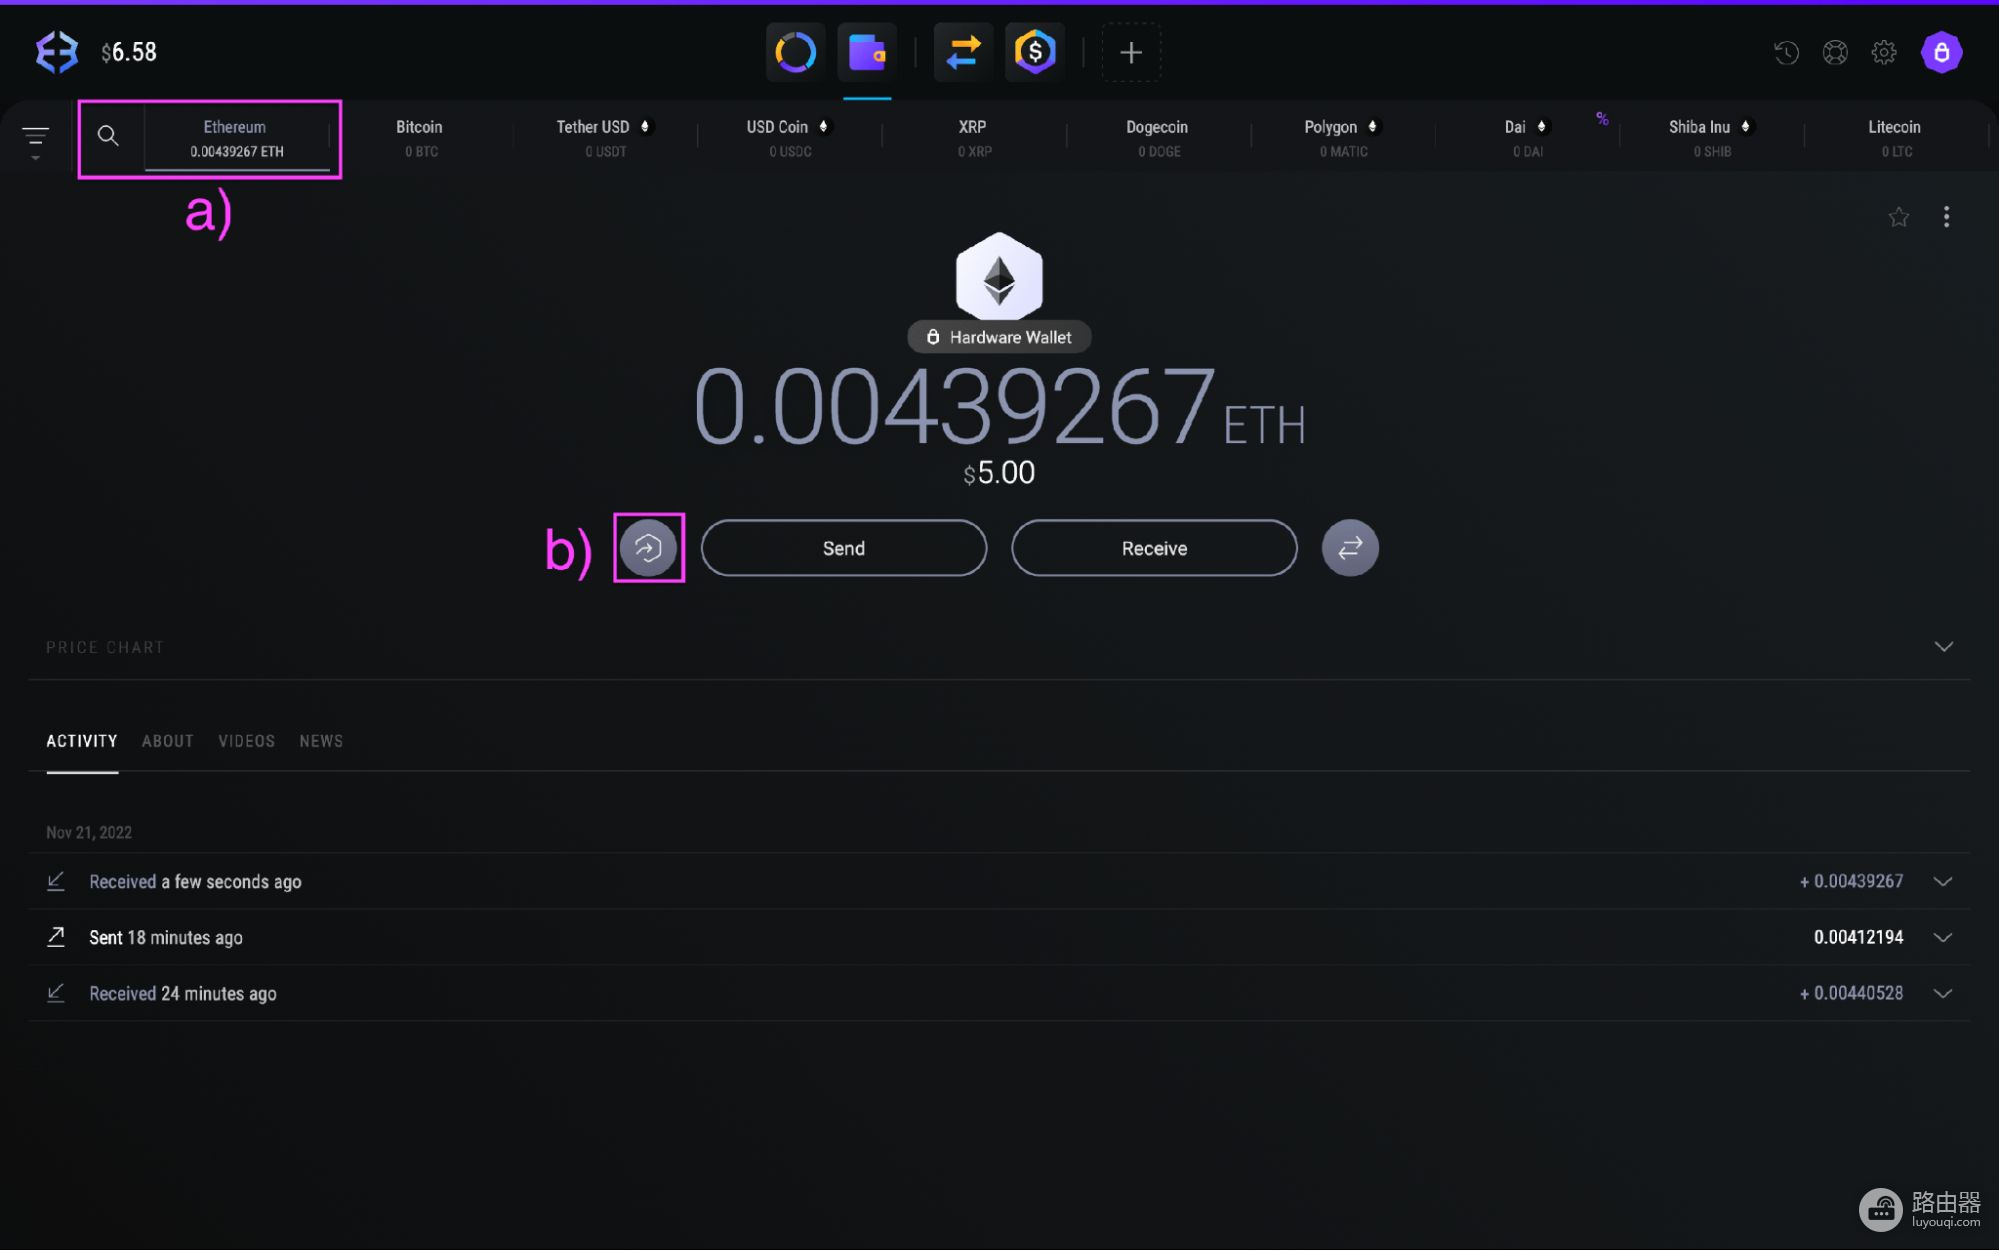Click the Exodus logo in the top bar
Screen dimensions: 1999x1250
click(x=57, y=52)
